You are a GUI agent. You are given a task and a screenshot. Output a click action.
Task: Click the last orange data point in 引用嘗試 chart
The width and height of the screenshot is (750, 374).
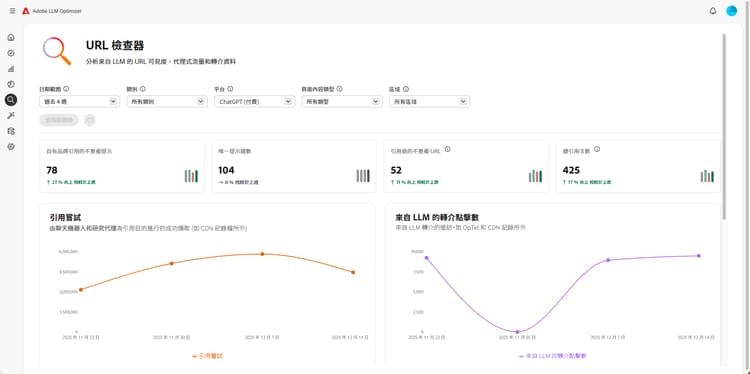coord(353,272)
